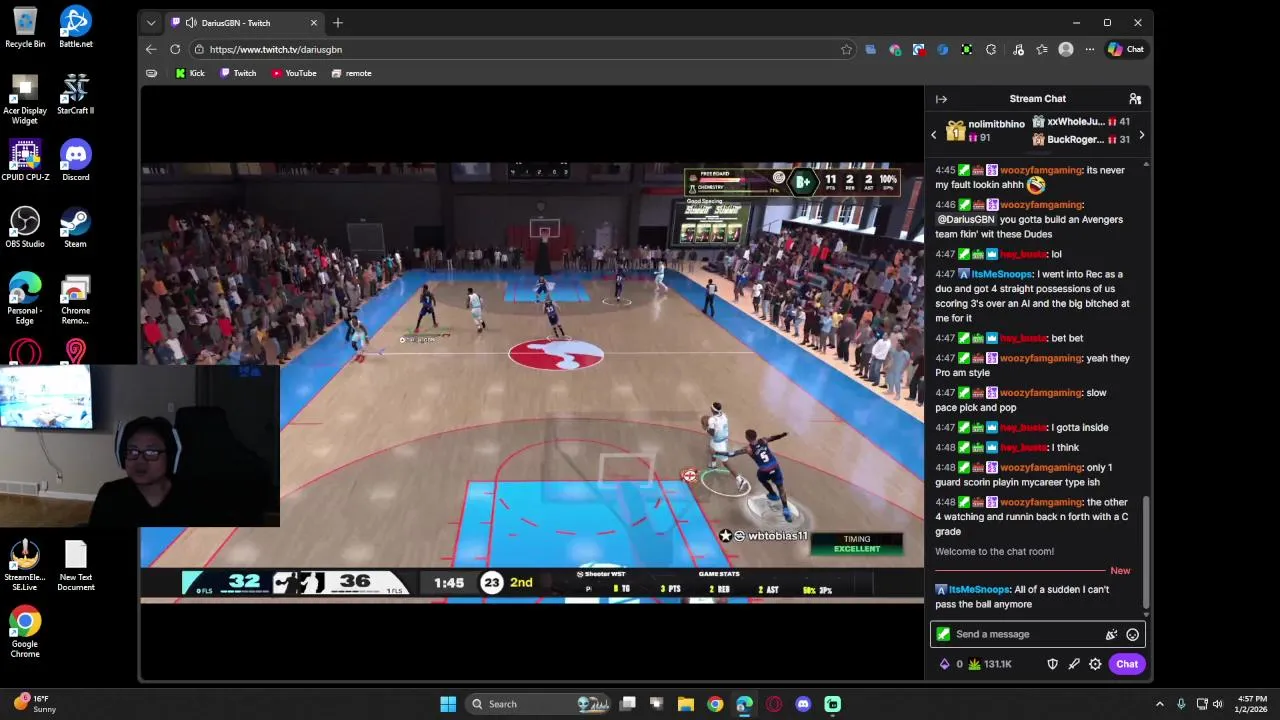This screenshot has width=1280, height=720.
Task: Click ItsMeSnoops username in newest message
Action: point(979,590)
